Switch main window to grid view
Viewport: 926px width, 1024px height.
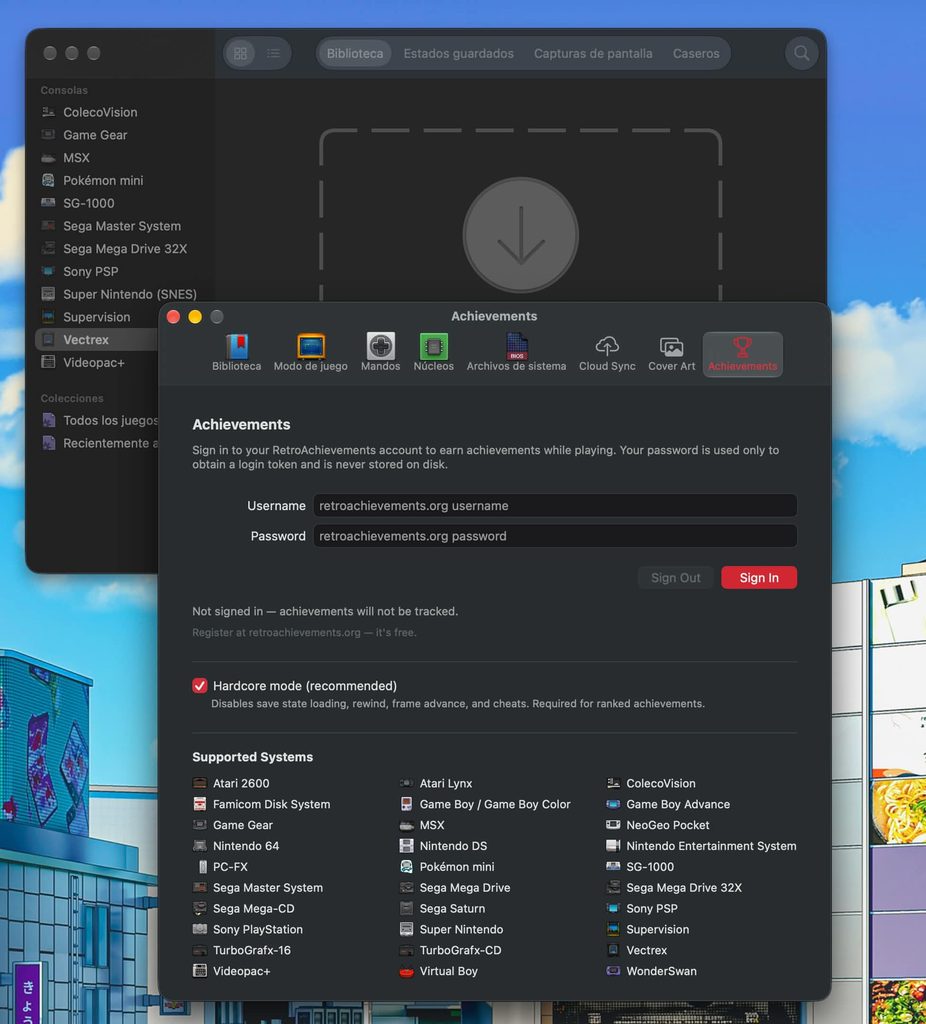pyautogui.click(x=241, y=53)
